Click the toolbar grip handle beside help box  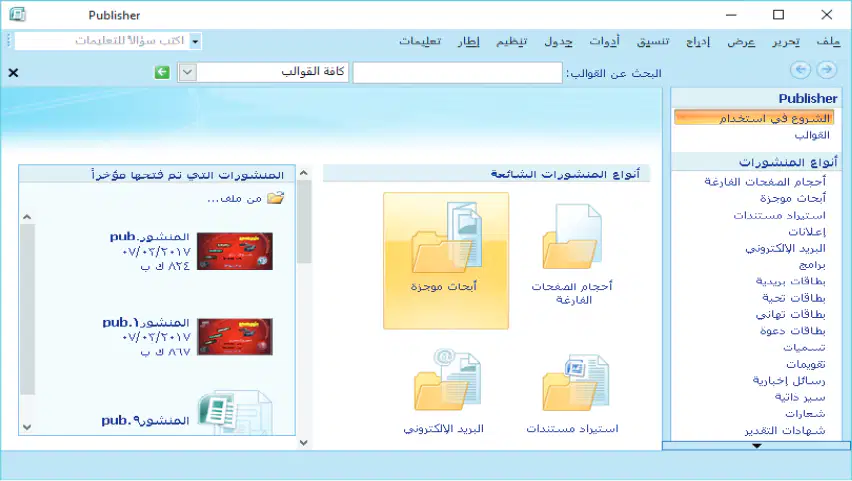[9, 41]
